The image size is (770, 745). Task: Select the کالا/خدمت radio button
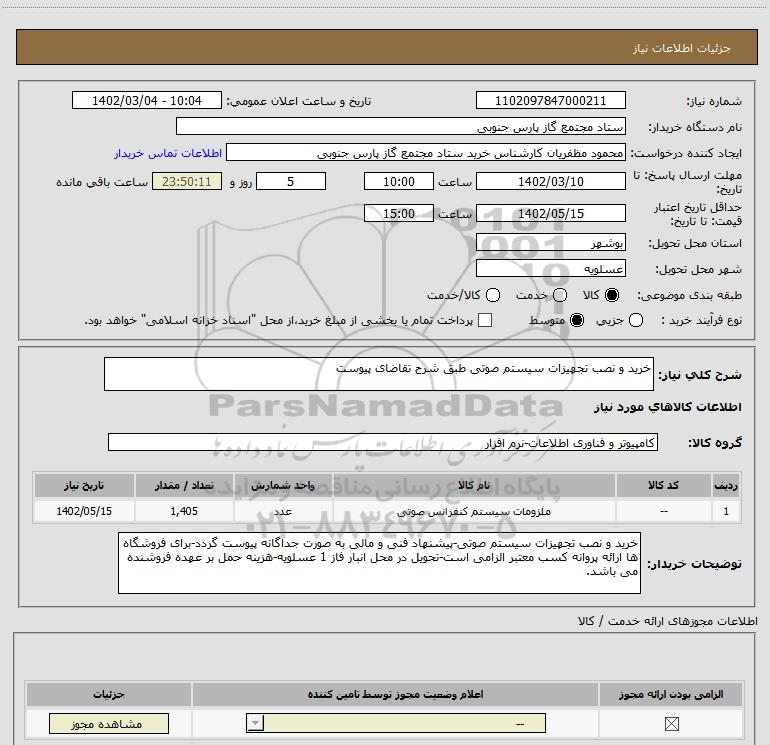(493, 295)
